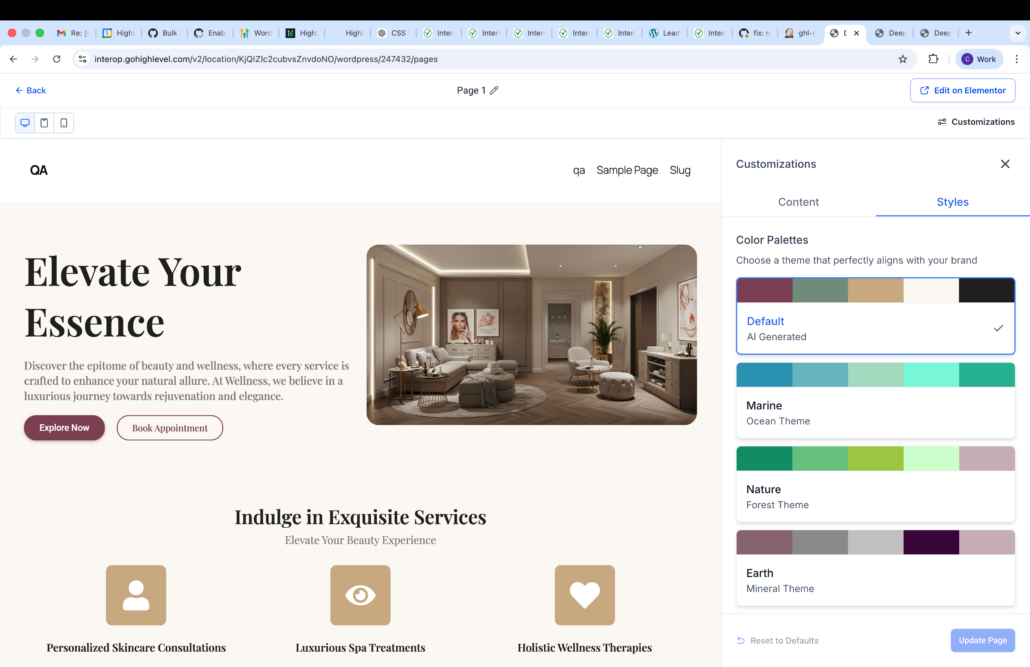The width and height of the screenshot is (1030, 667).
Task: Click the Edit on Elementor button
Action: tap(962, 91)
